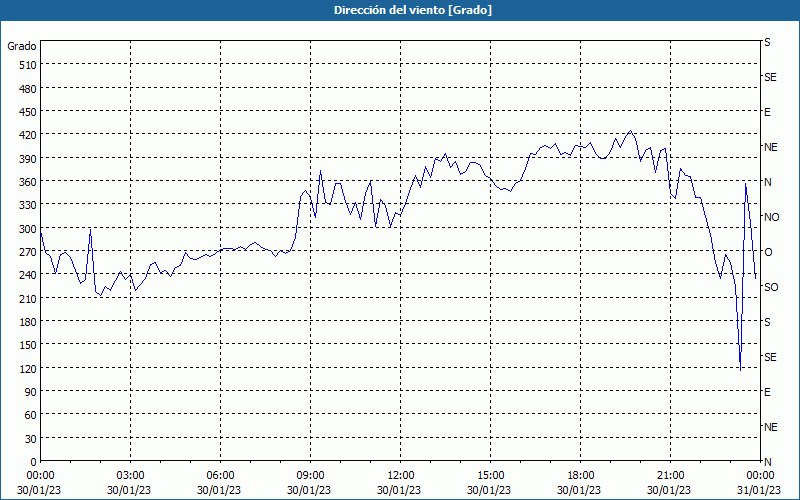The width and height of the screenshot is (800, 500).
Task: Select the N compass label beside 360
Action: 768,182
